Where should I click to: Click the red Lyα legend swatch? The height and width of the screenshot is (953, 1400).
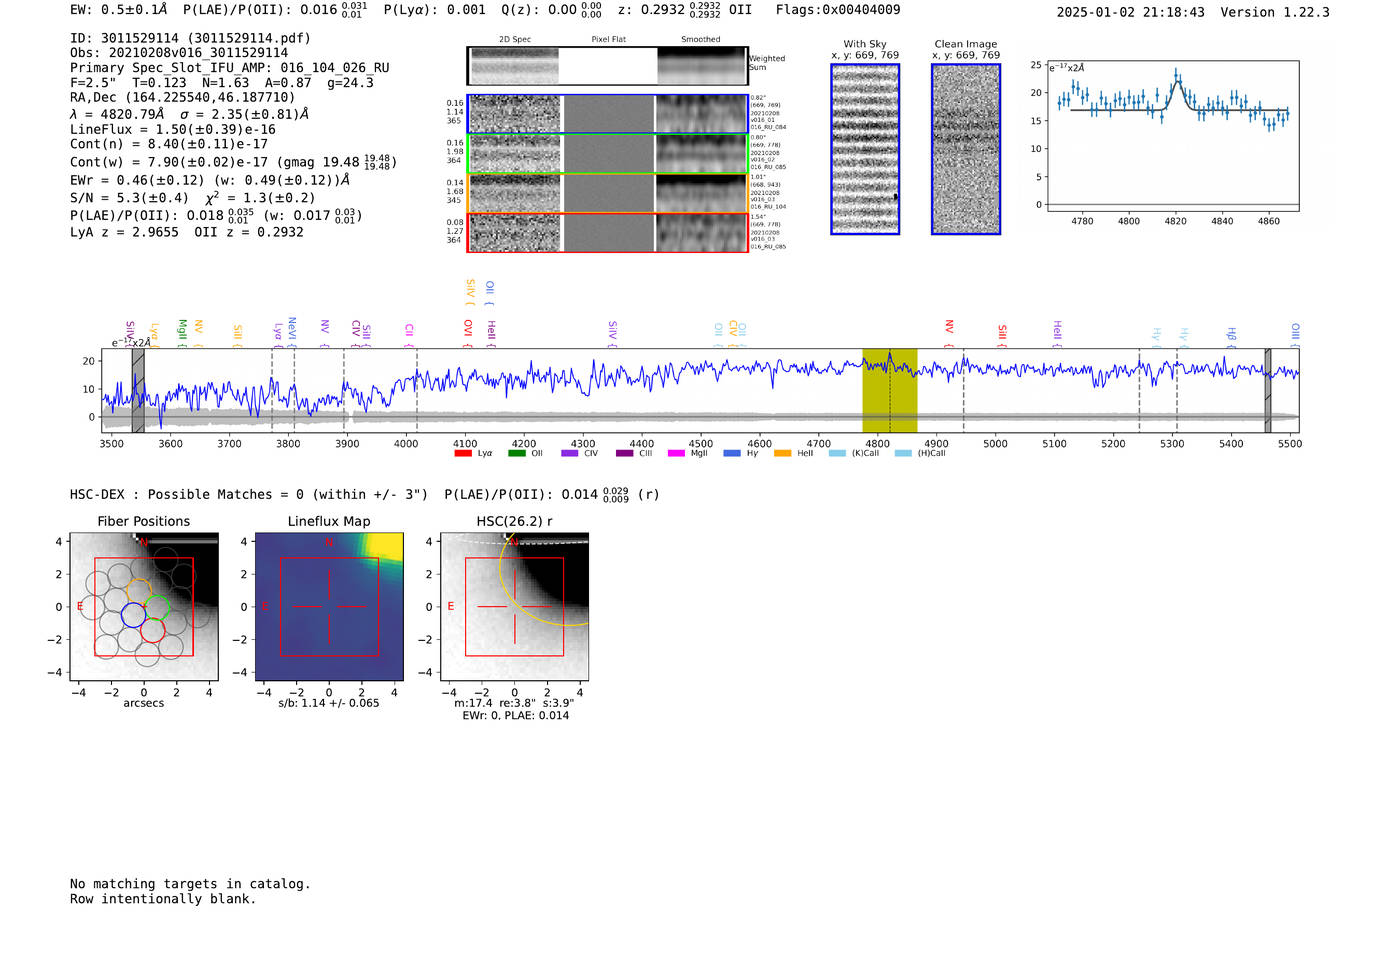point(463,454)
